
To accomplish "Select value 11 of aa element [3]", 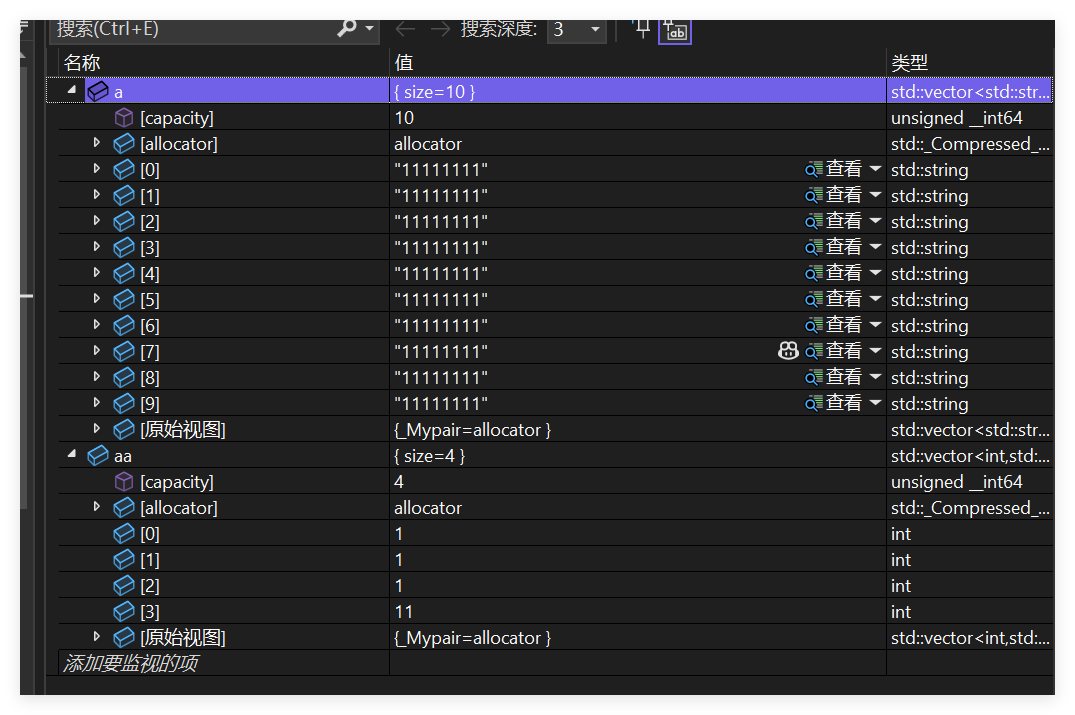I will coord(404,612).
